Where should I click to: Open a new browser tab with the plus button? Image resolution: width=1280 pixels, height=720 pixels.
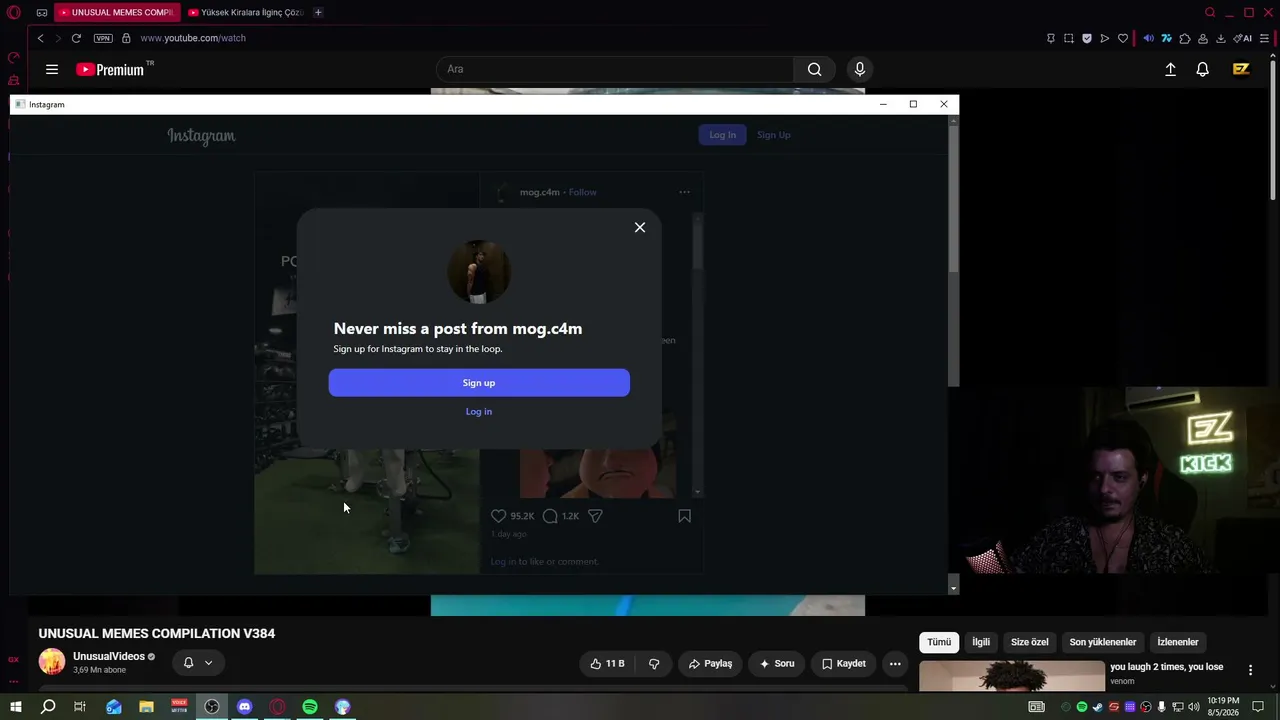click(318, 13)
